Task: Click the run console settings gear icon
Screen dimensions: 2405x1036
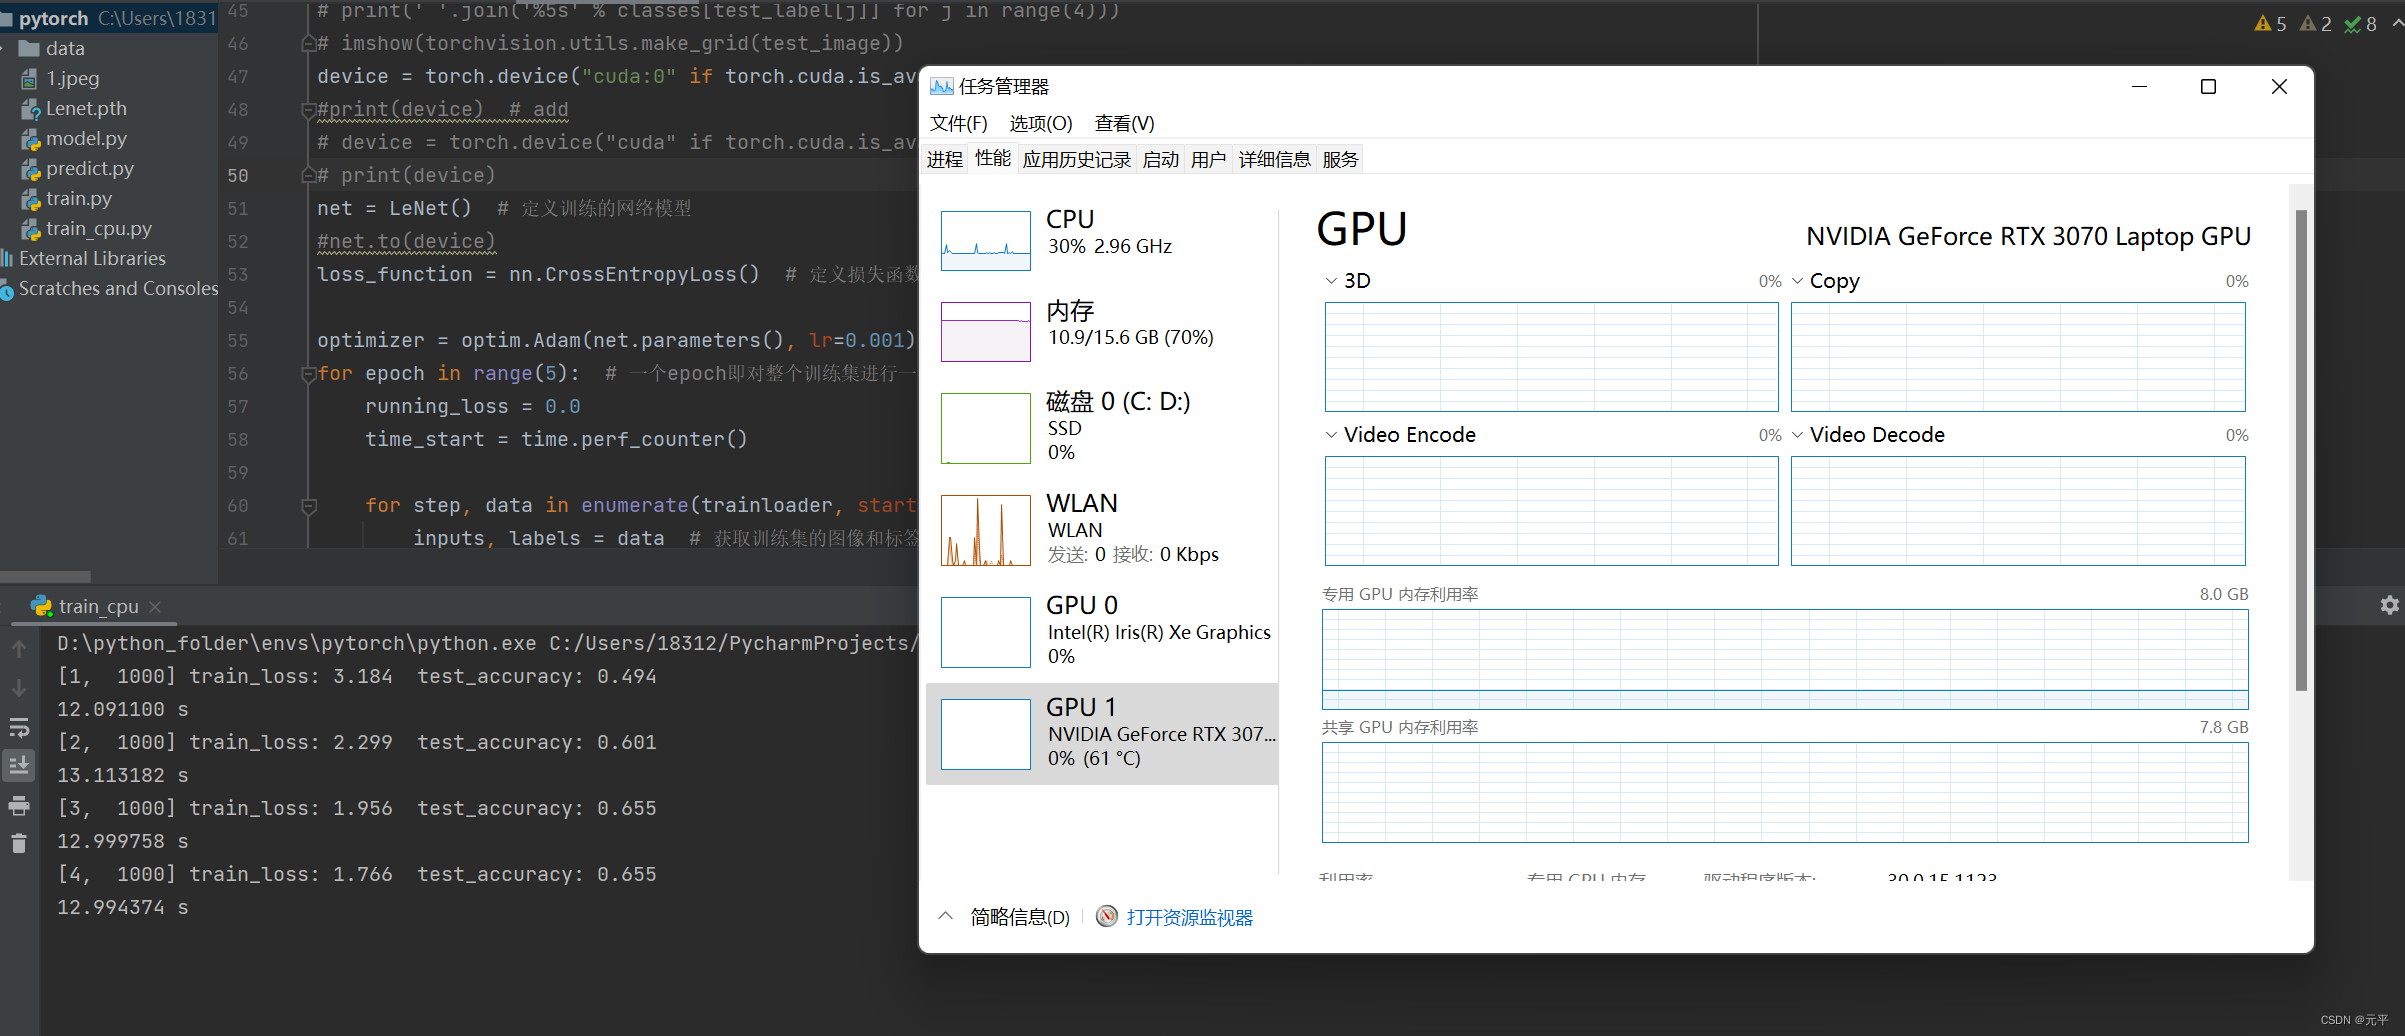Action: [2389, 605]
